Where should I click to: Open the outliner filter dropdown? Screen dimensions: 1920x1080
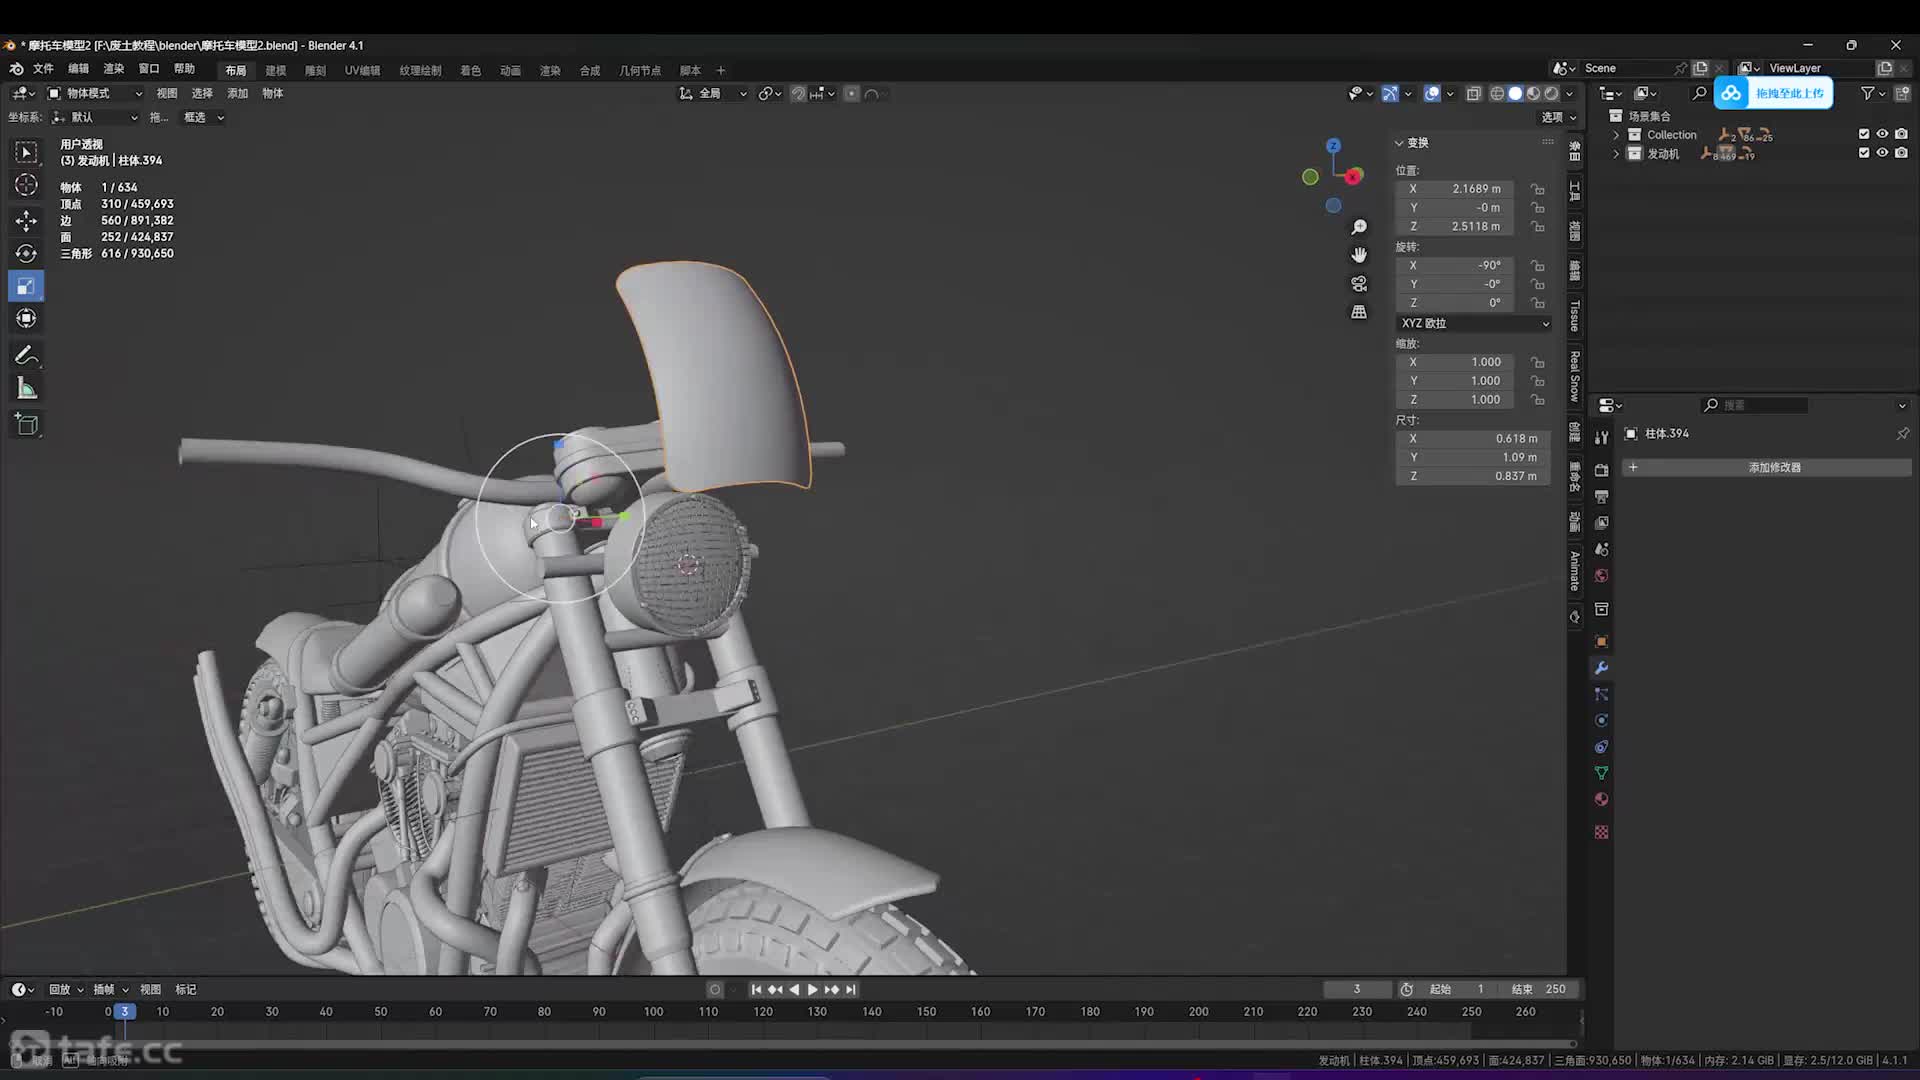click(x=1872, y=93)
